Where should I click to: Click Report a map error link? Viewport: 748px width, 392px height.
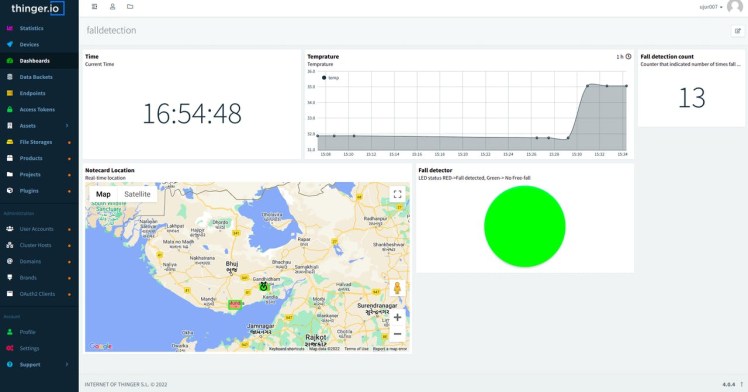pos(390,349)
